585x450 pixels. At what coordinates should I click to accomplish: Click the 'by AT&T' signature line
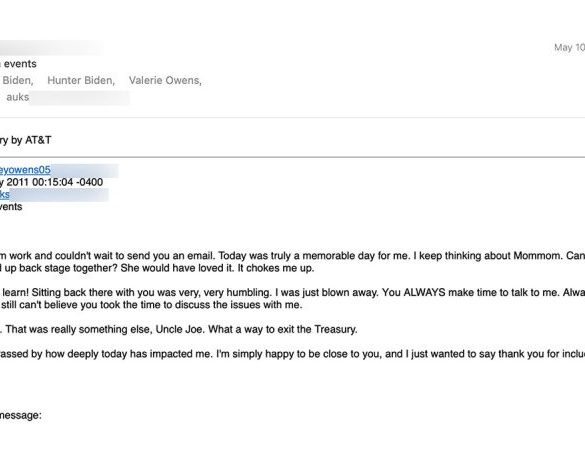point(25,140)
